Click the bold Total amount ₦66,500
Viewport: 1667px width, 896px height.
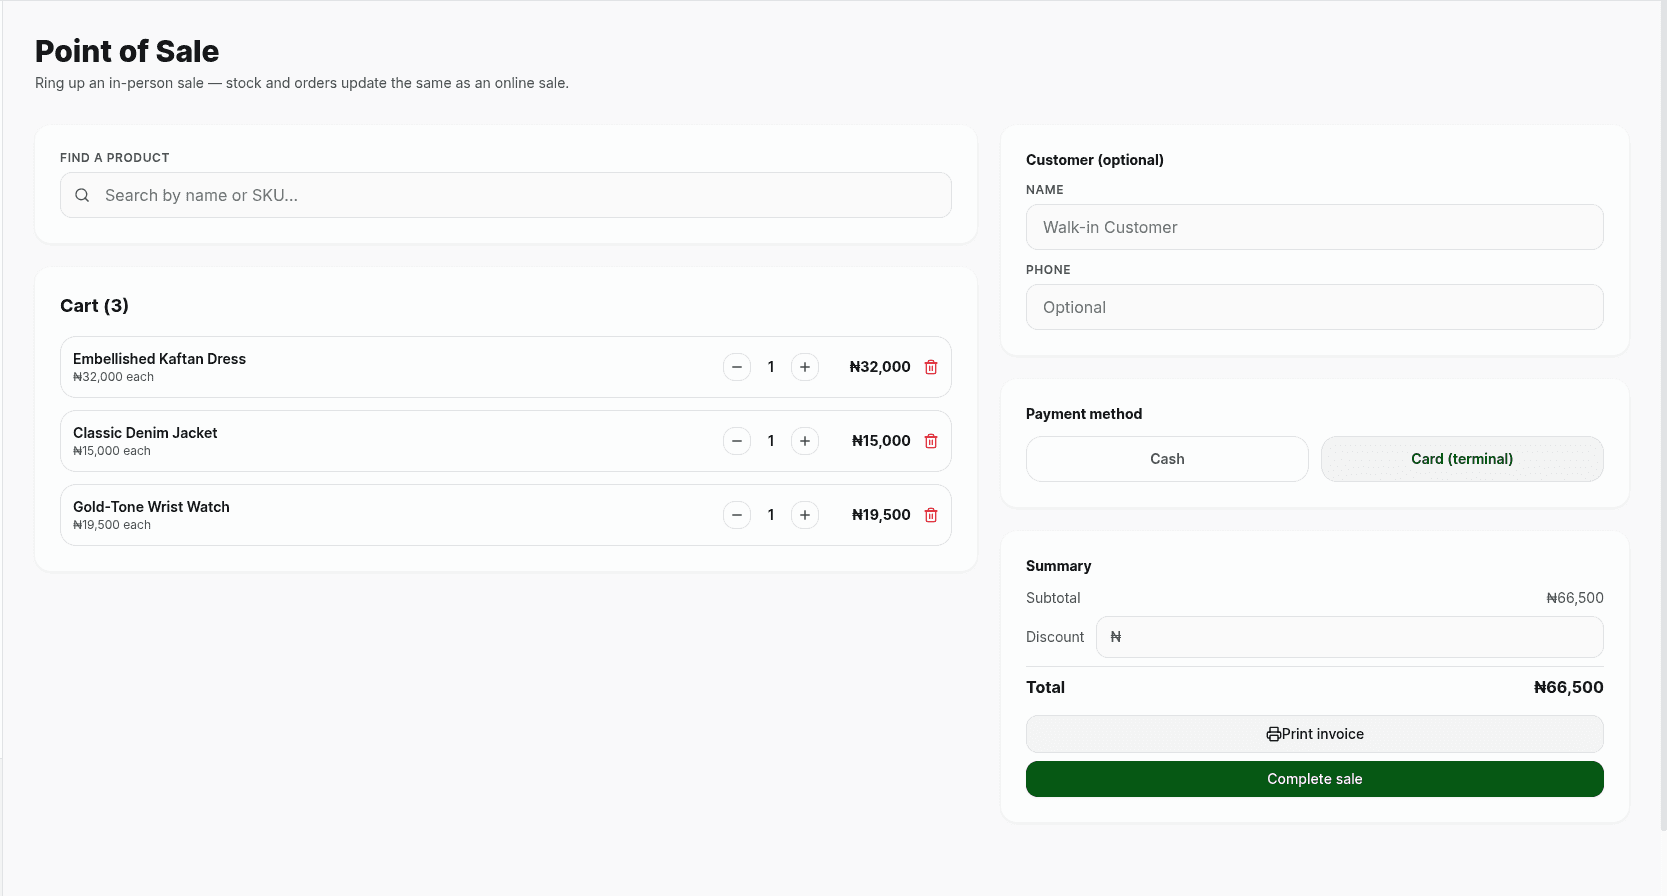pos(1569,687)
